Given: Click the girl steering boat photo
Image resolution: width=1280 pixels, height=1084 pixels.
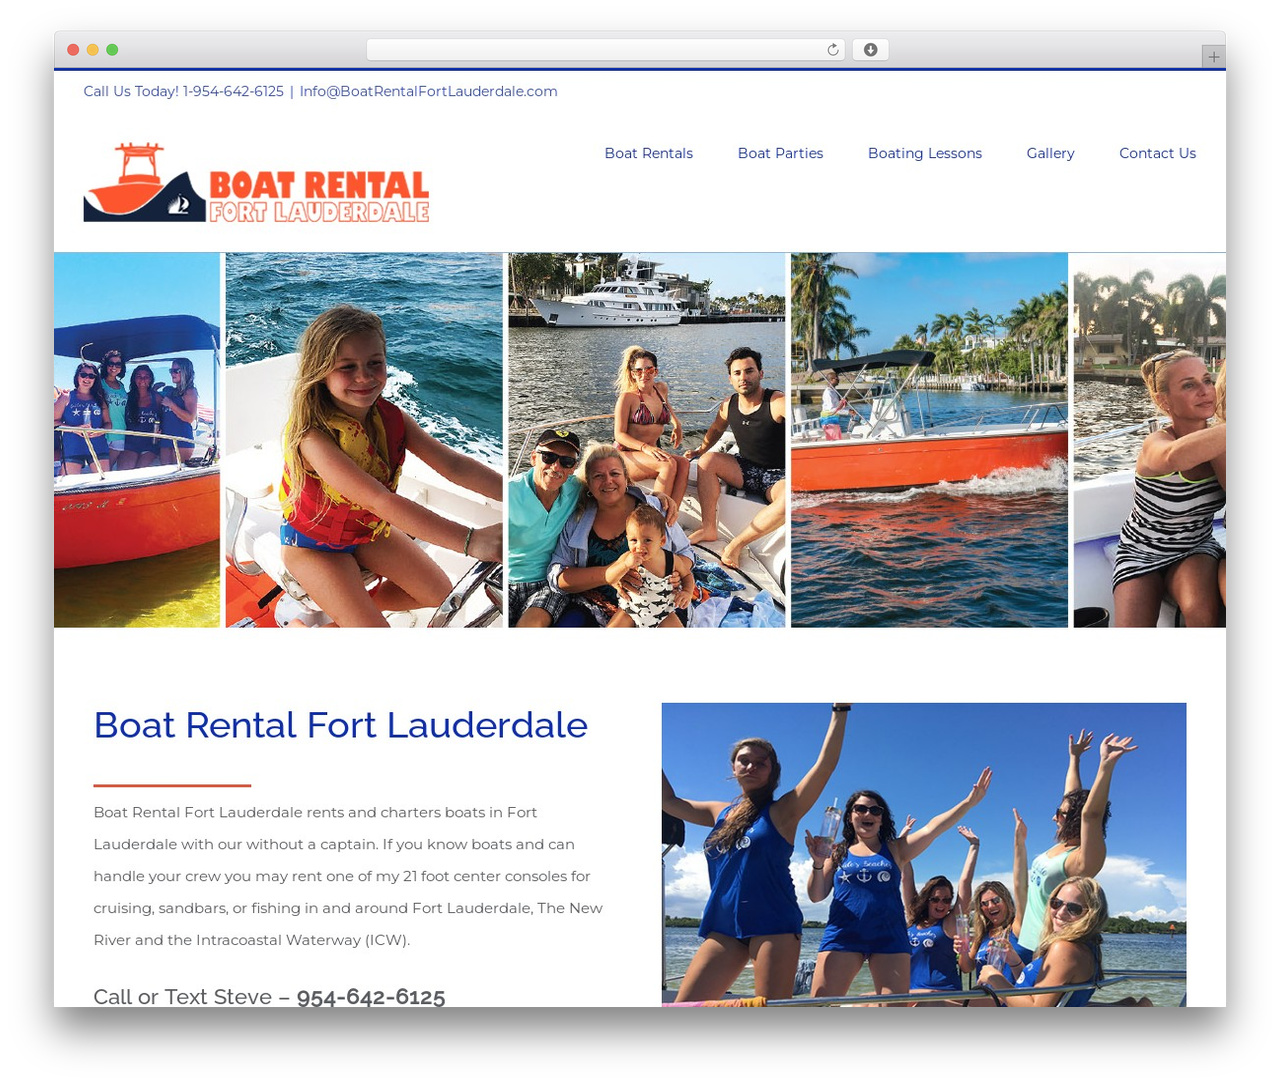Looking at the screenshot, I should (364, 440).
